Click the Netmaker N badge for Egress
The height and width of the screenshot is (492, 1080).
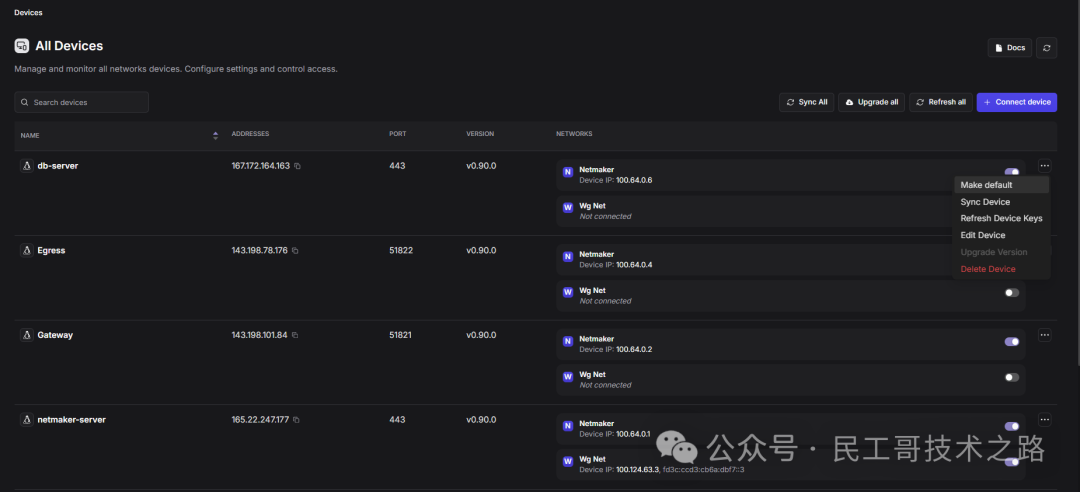567,257
